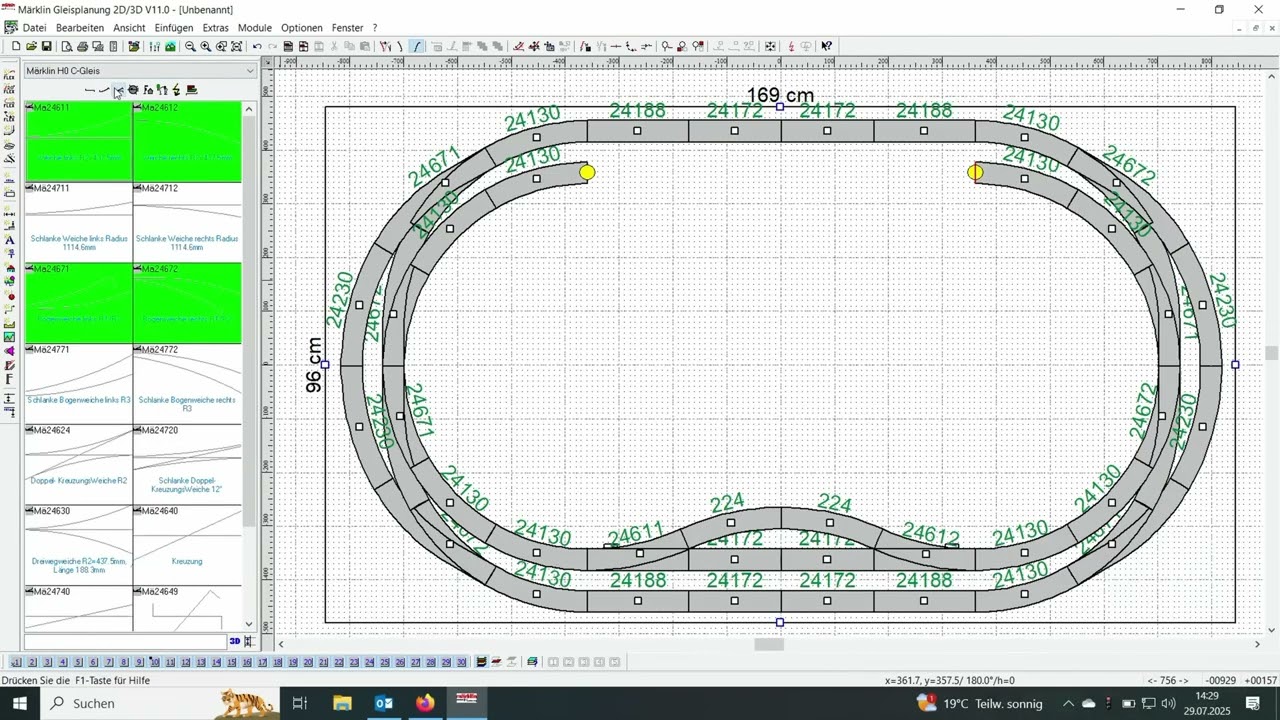This screenshot has width=1280, height=720.
Task: Show hidden icons in system tray
Action: (x=1069, y=703)
